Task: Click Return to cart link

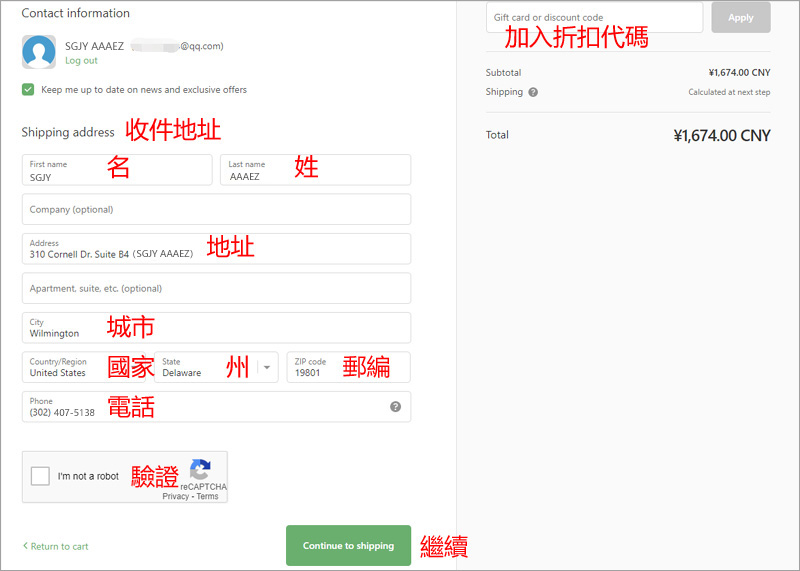Action: pos(56,546)
